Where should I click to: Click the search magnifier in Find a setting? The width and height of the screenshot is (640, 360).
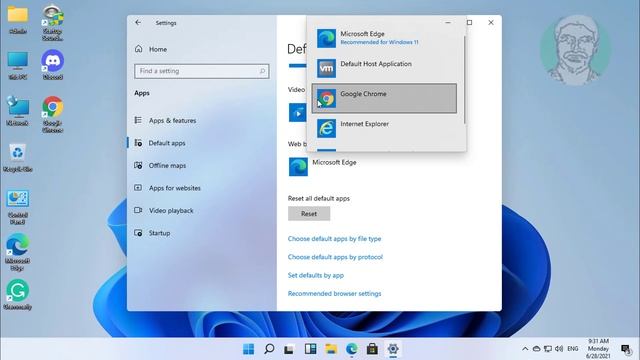point(262,71)
